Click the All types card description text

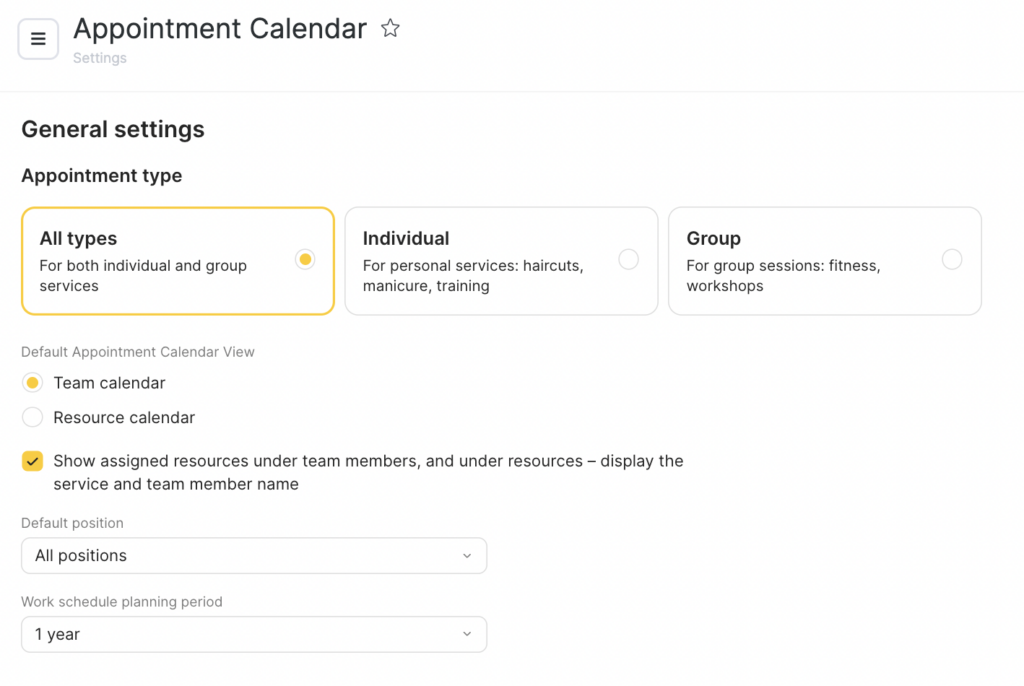tap(142, 276)
